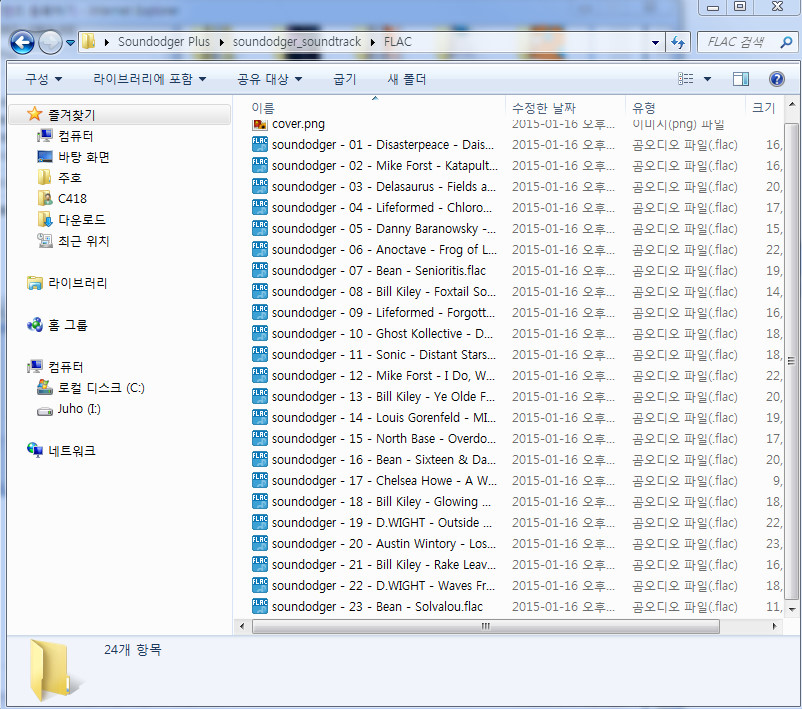Click FLAC icon of track 01 Disasterpeace
Viewport: 802px width, 709px height.
260,145
